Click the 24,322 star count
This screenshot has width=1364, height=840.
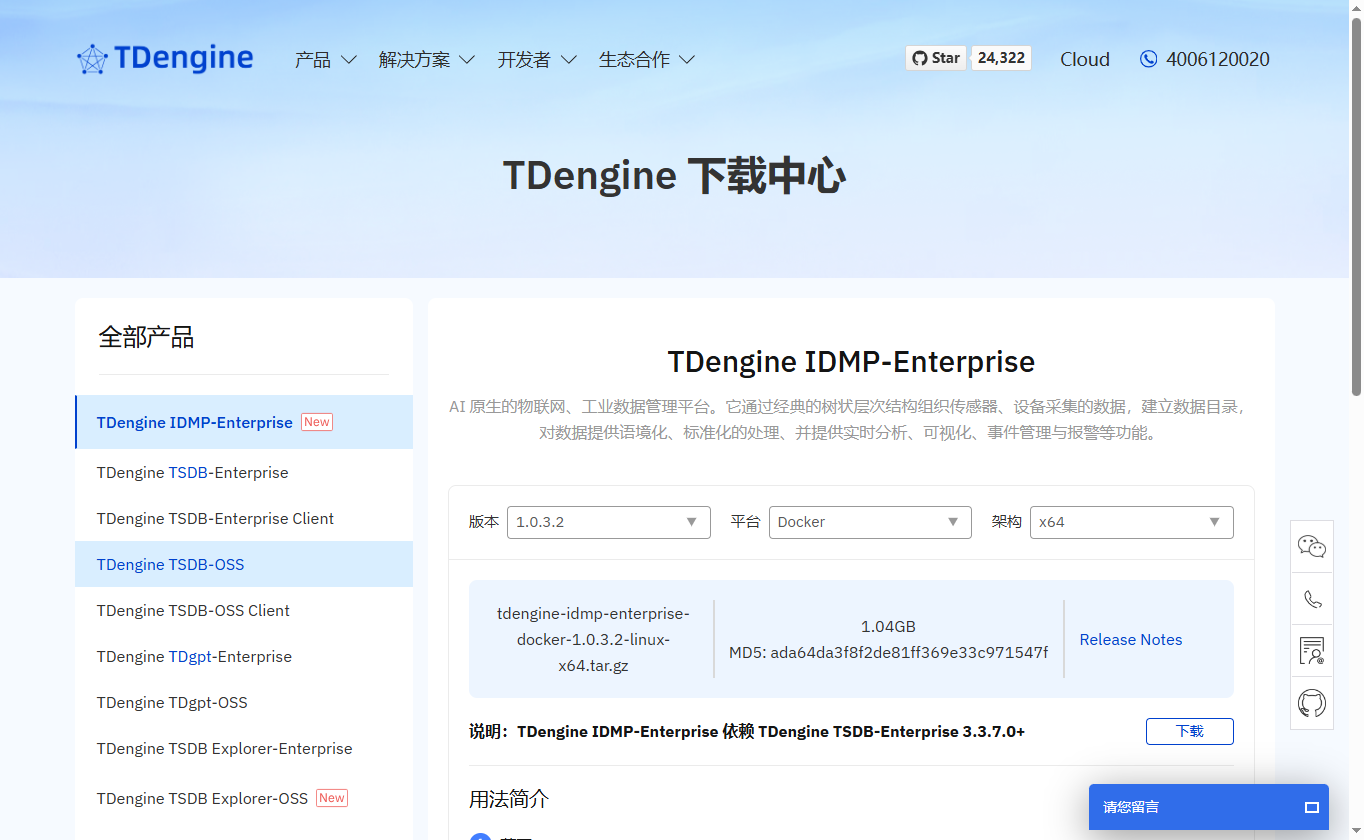click(1001, 58)
